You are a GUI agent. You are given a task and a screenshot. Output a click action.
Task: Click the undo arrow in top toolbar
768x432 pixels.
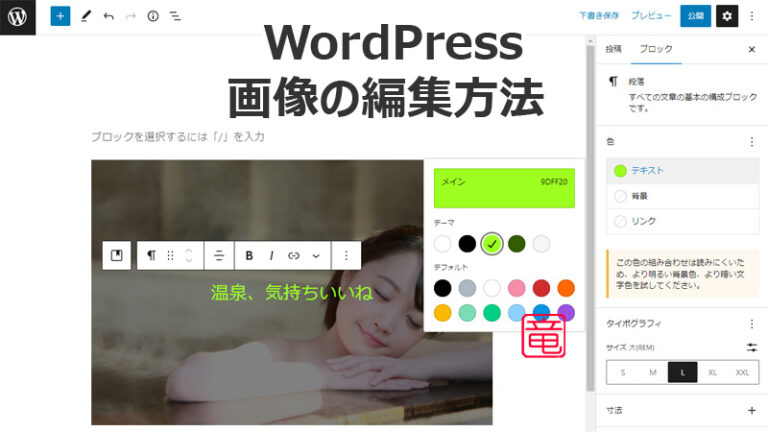pos(108,16)
